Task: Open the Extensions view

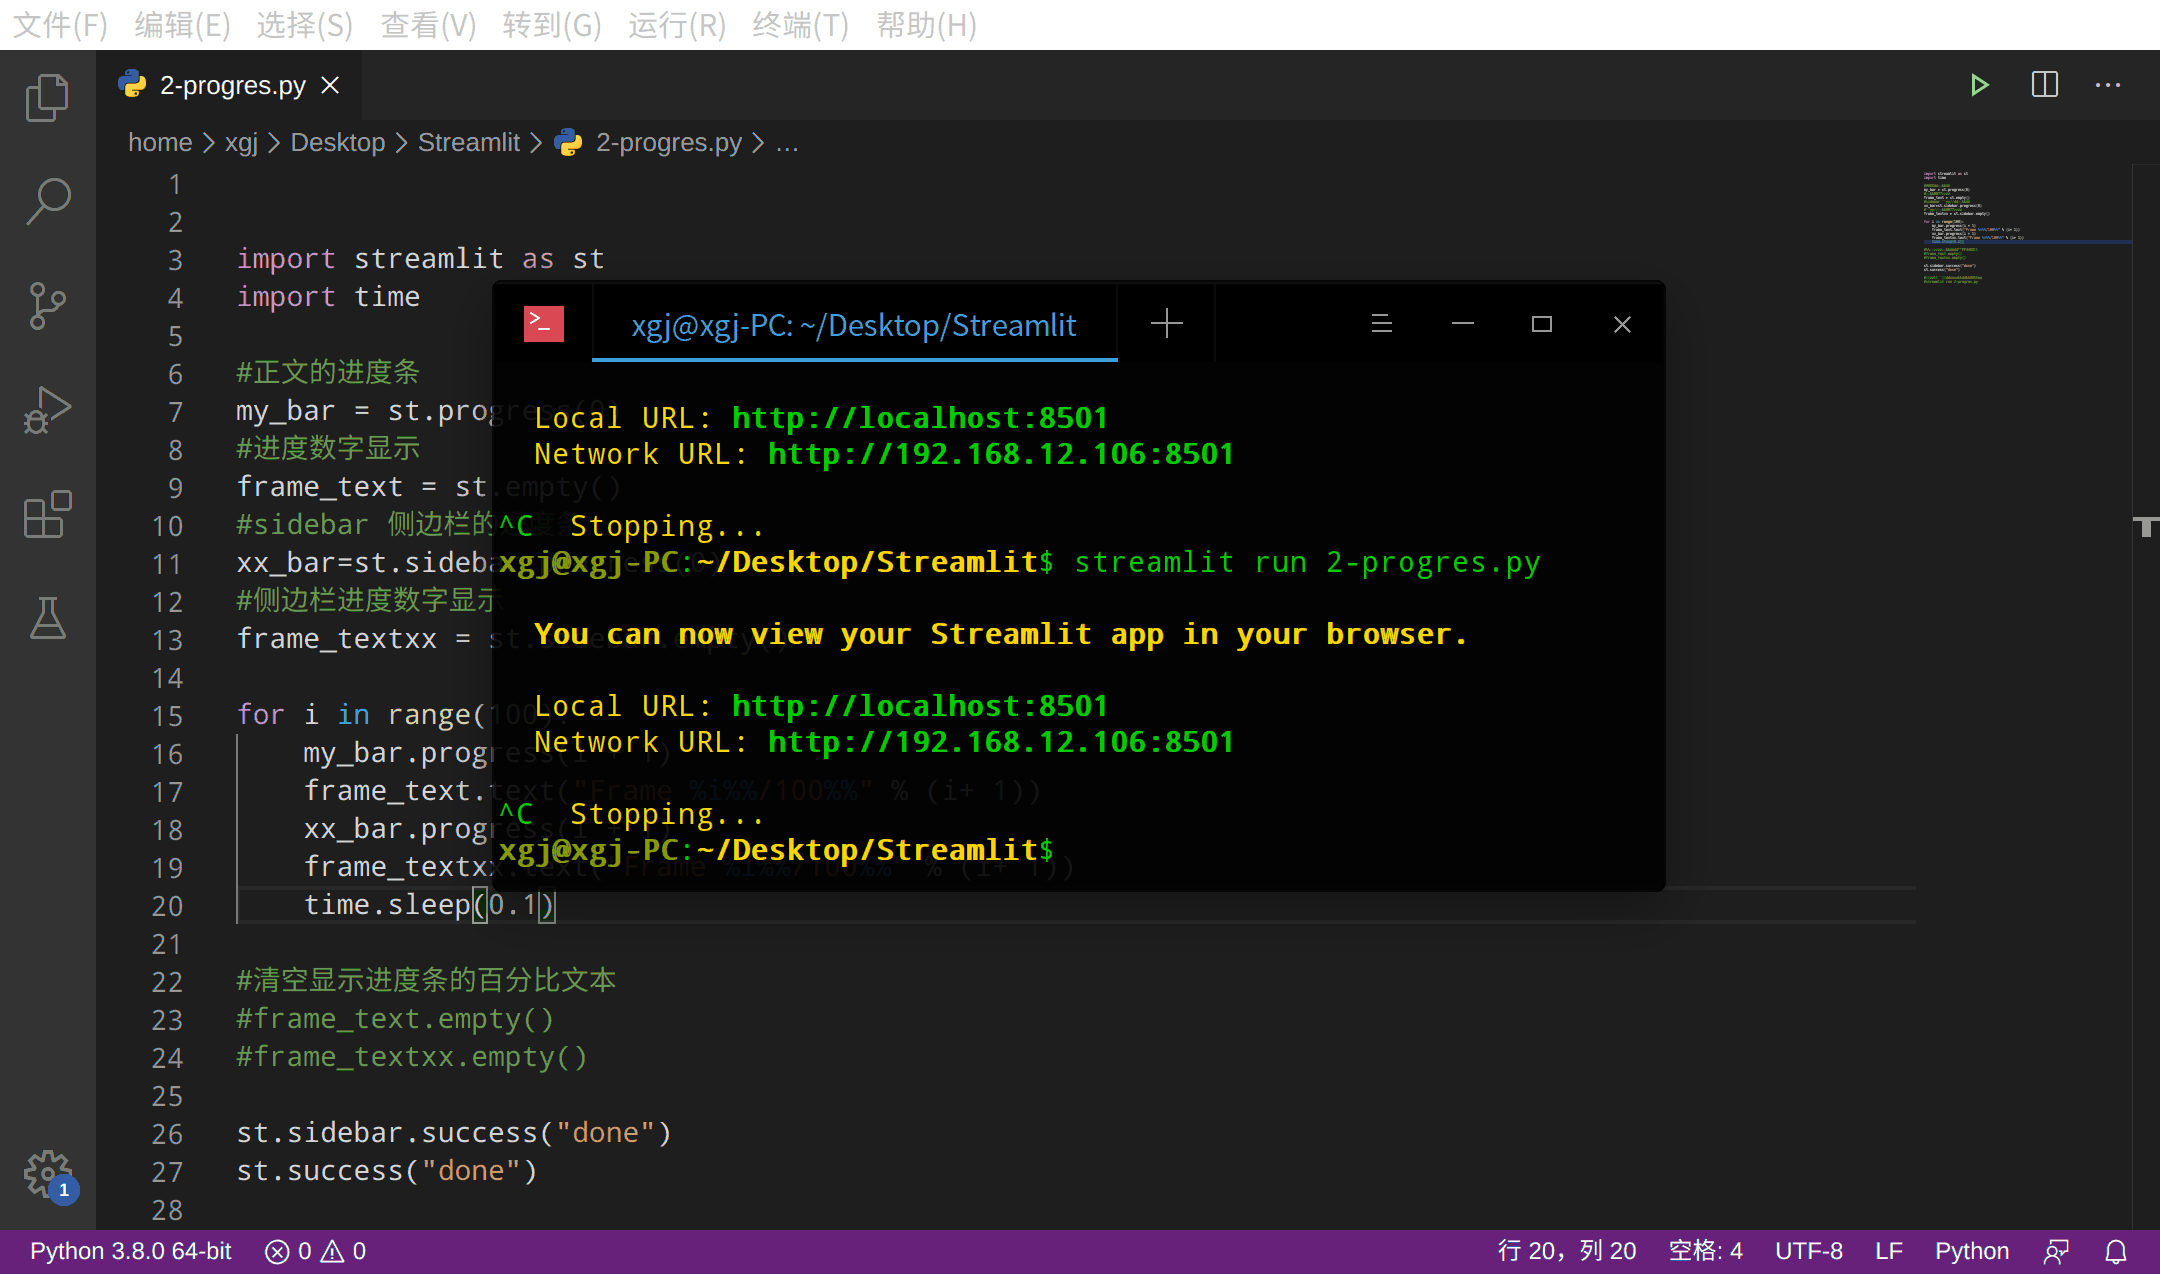Action: 47,514
